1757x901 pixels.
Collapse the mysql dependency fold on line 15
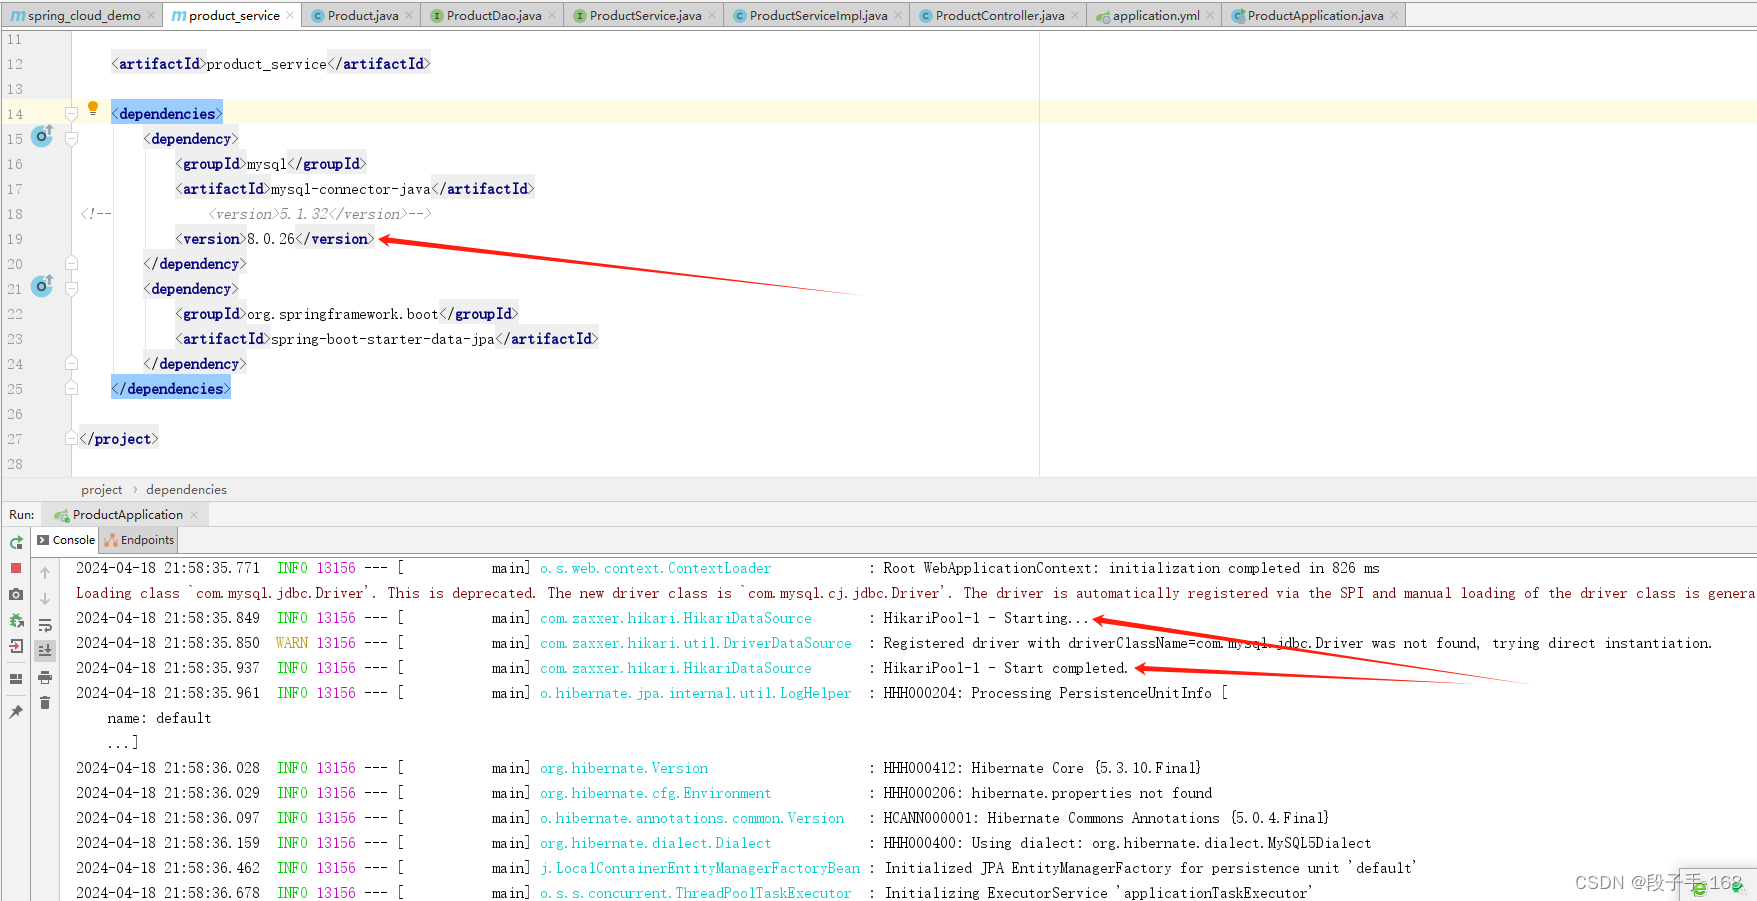72,139
